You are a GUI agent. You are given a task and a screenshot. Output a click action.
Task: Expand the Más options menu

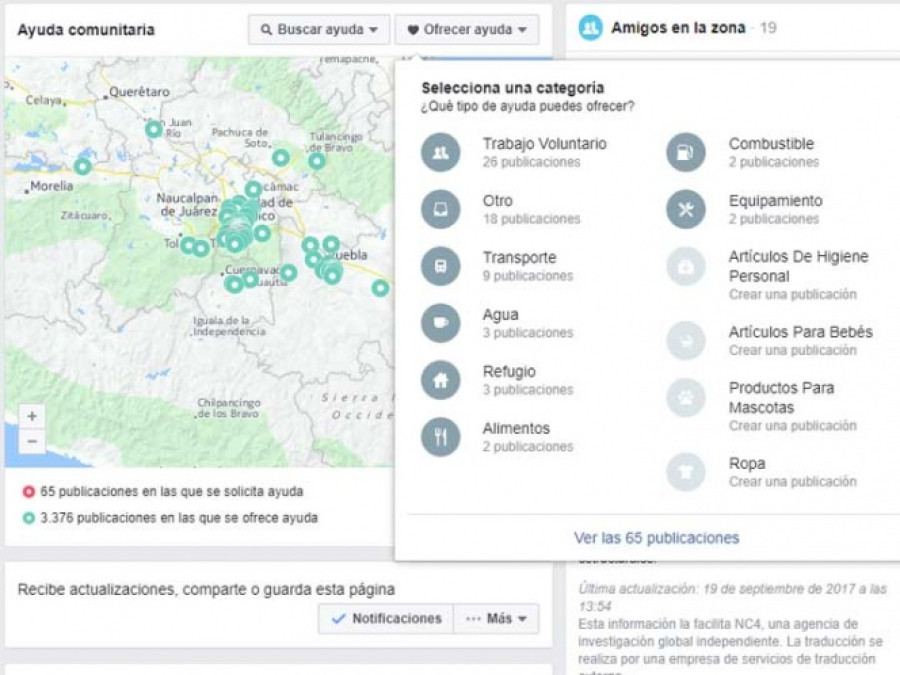click(496, 618)
